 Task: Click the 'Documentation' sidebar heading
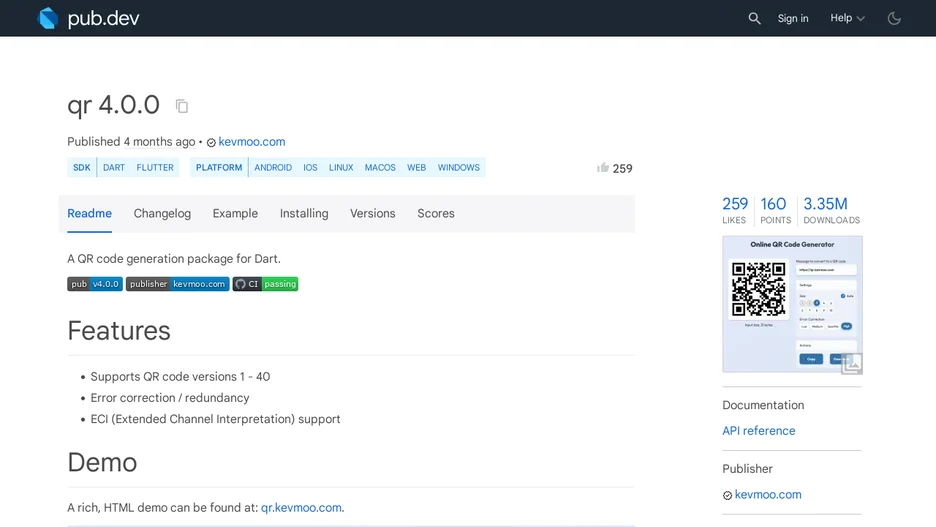point(763,405)
